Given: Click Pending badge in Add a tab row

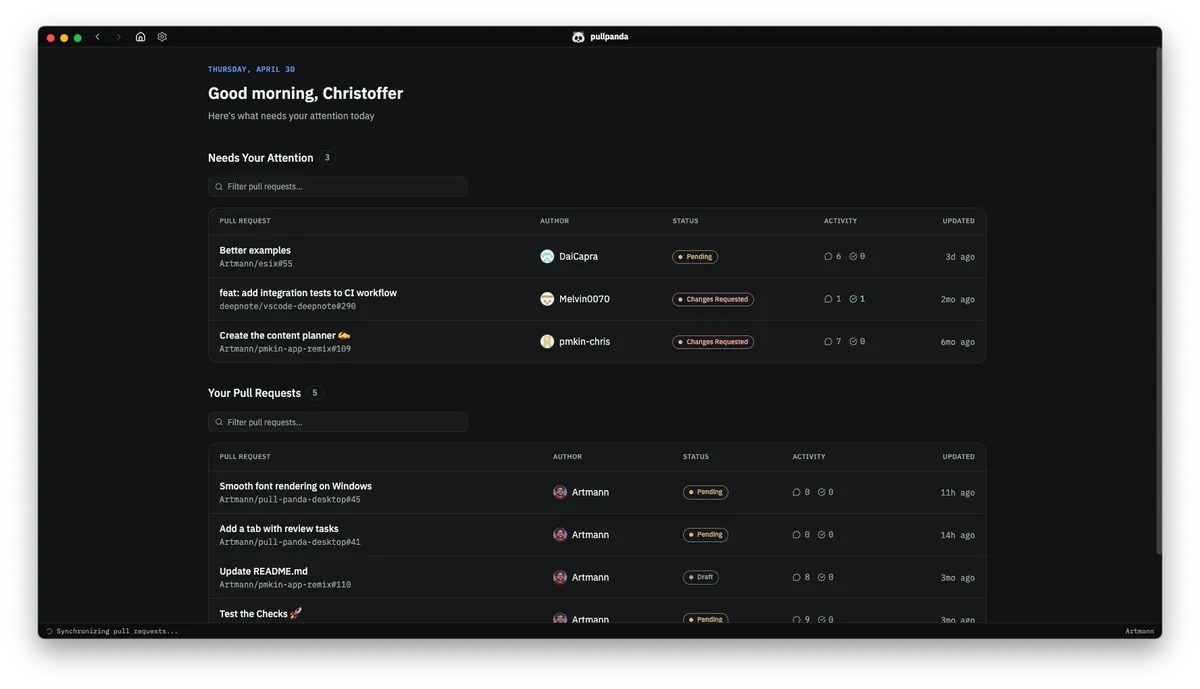Looking at the screenshot, I should 706,535.
